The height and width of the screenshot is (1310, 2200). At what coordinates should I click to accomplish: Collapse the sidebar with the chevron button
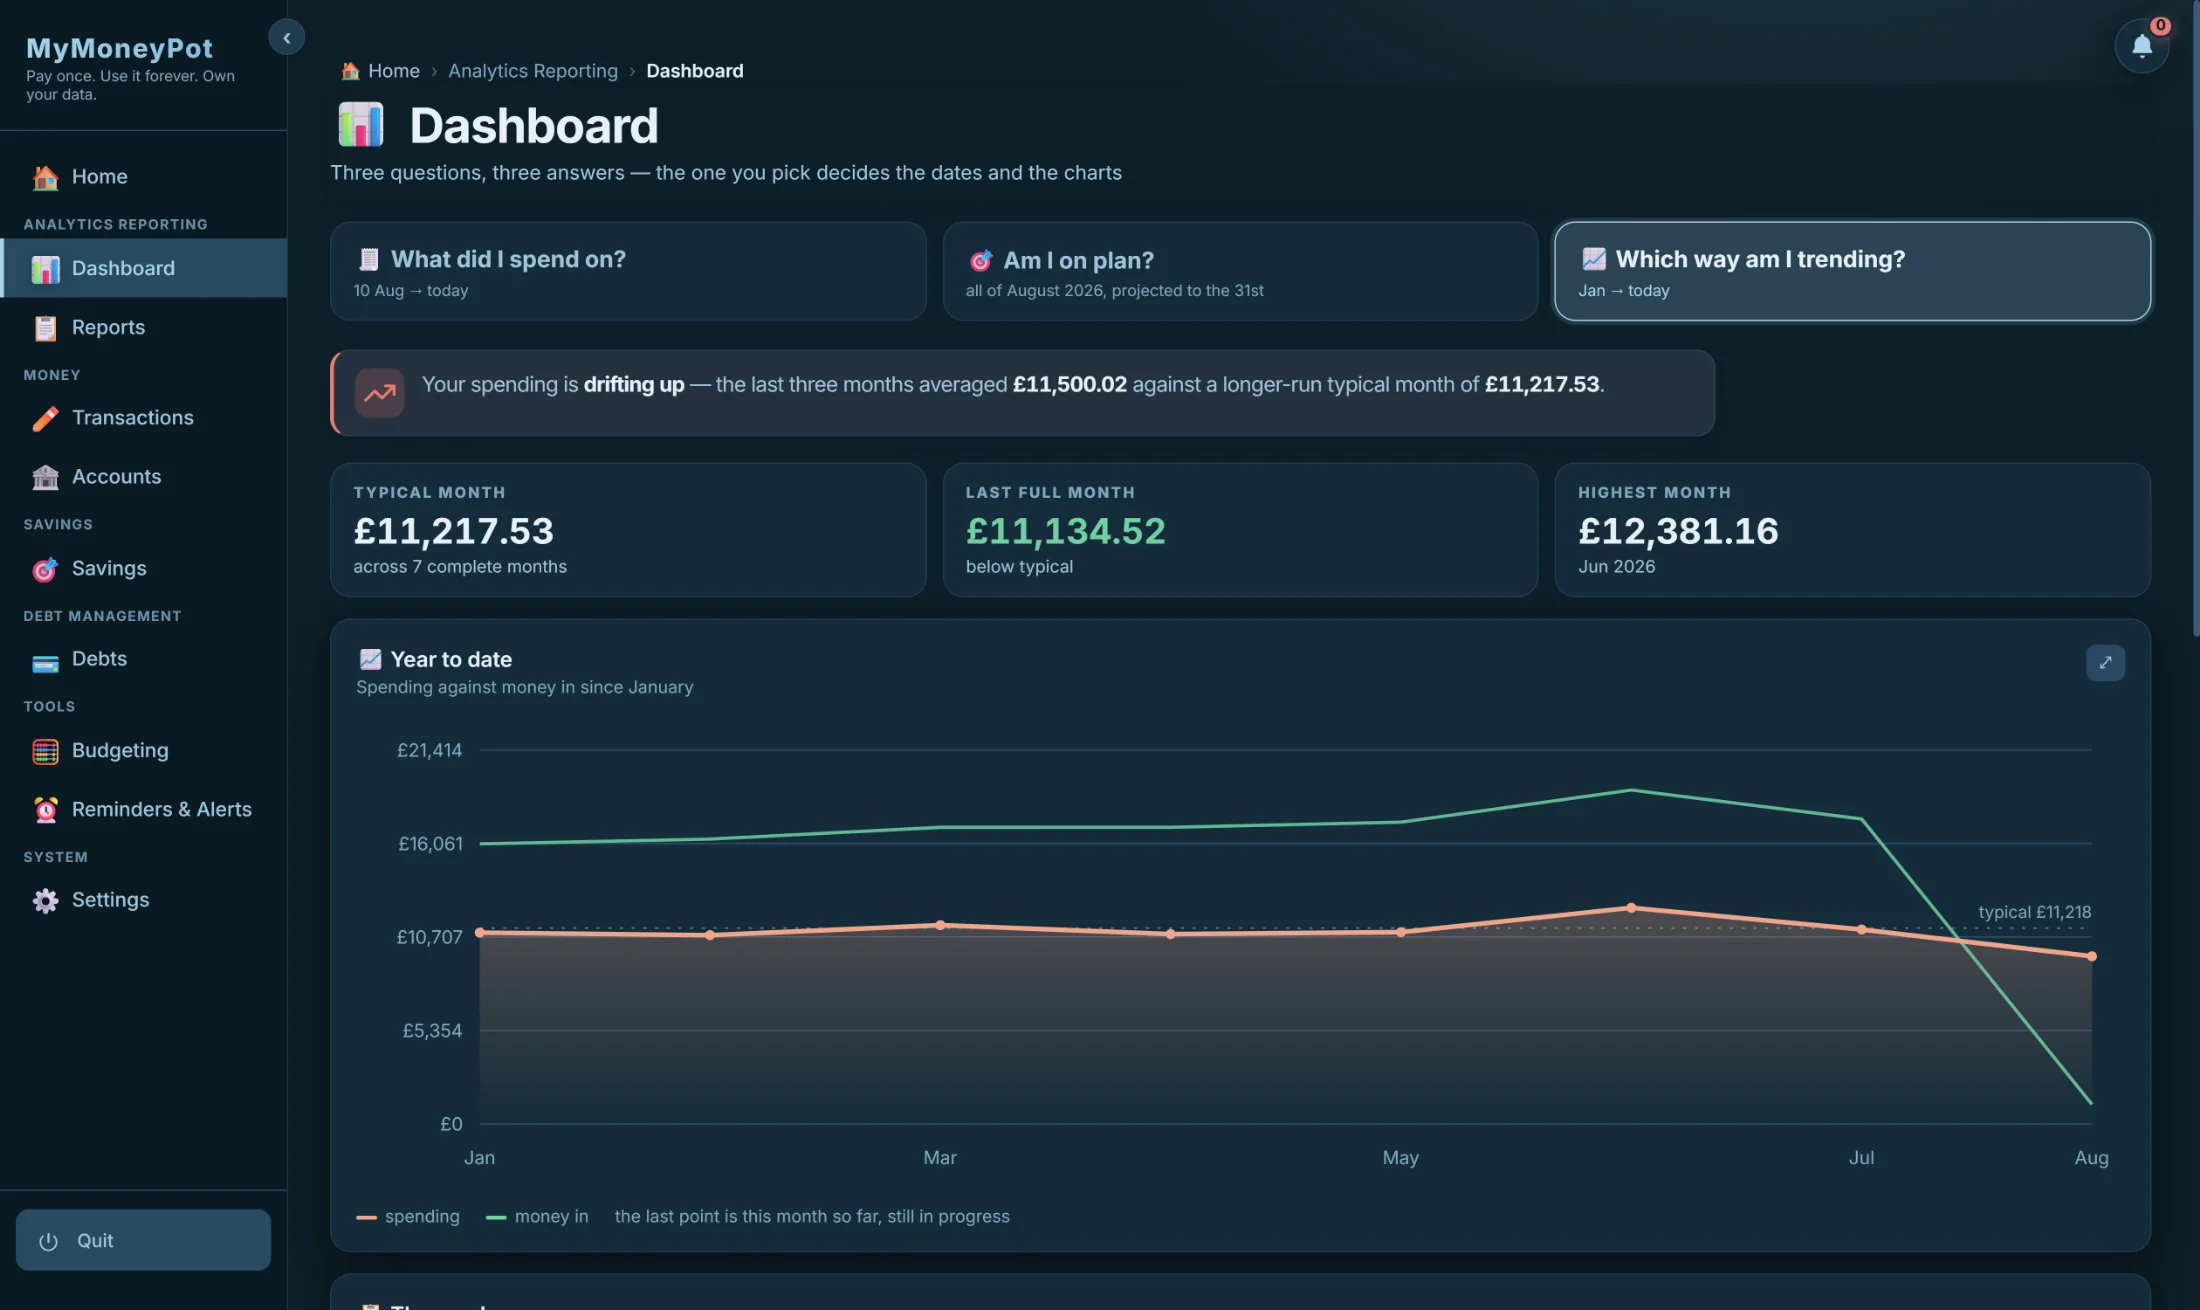pos(286,38)
